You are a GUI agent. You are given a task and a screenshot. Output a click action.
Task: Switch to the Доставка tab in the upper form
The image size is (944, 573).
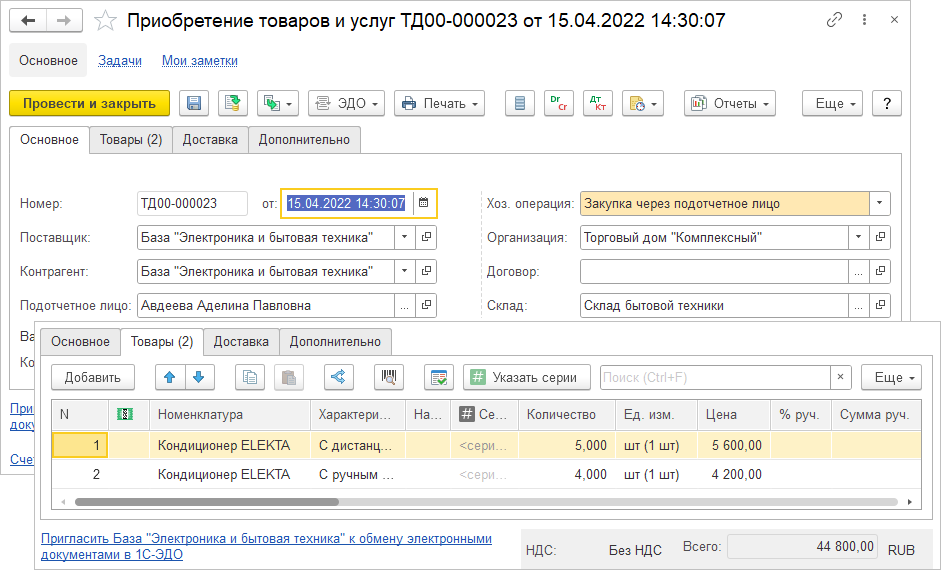210,140
